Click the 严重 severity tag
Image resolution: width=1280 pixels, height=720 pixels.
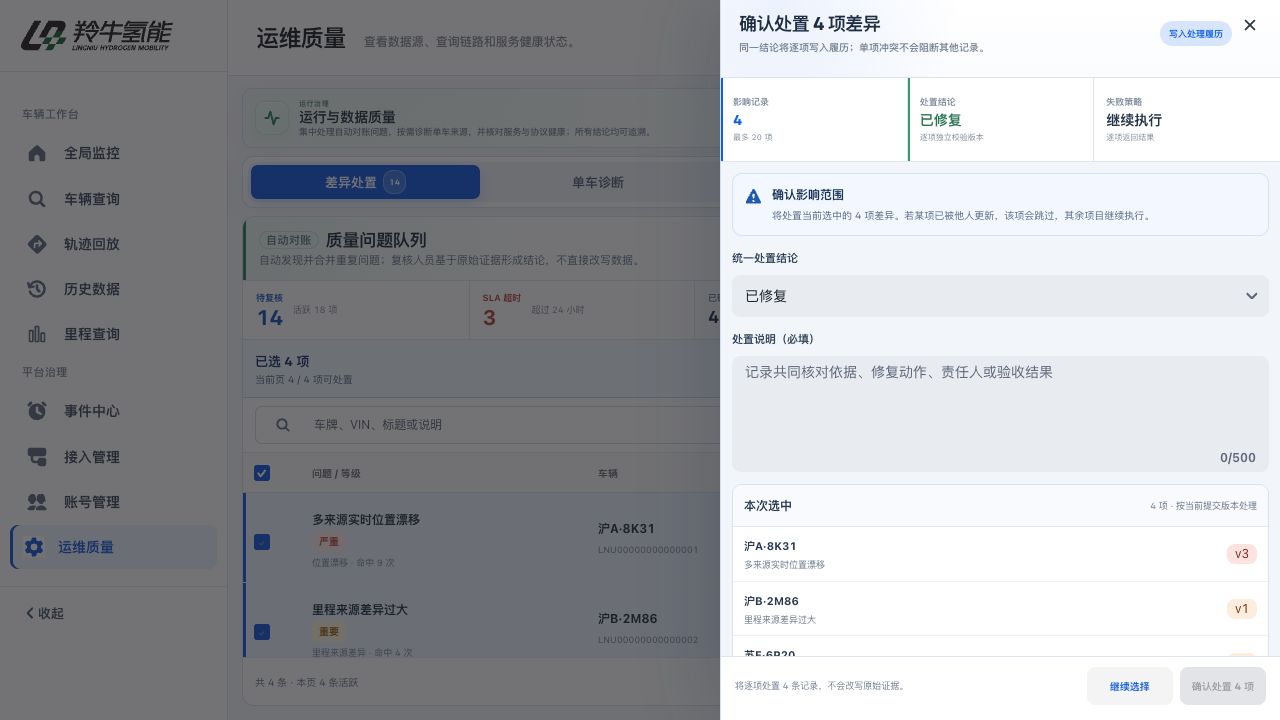pos(329,542)
